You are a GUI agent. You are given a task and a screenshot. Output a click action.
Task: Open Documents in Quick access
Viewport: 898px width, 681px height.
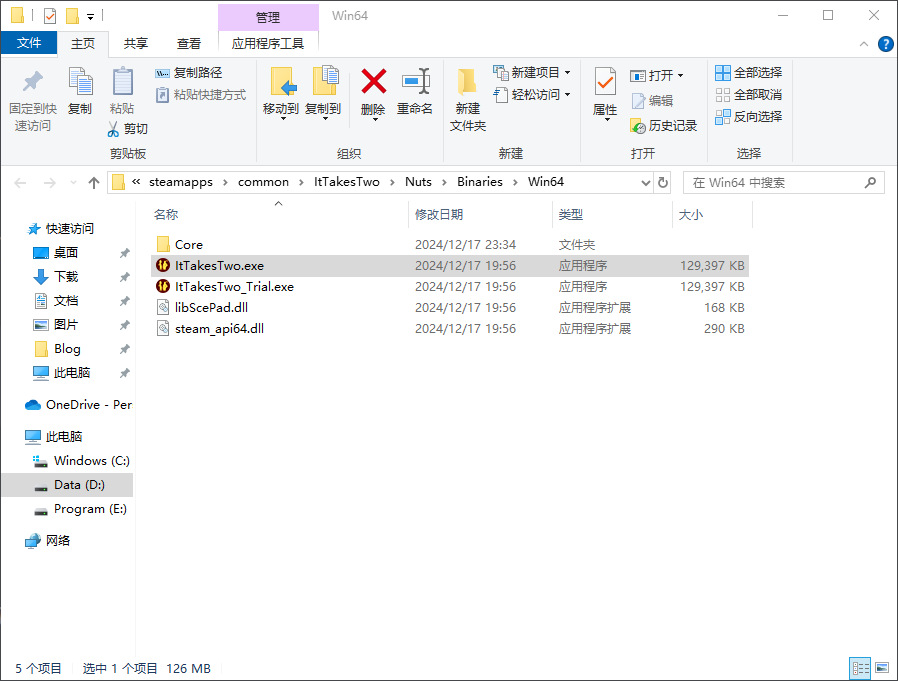click(x=66, y=301)
